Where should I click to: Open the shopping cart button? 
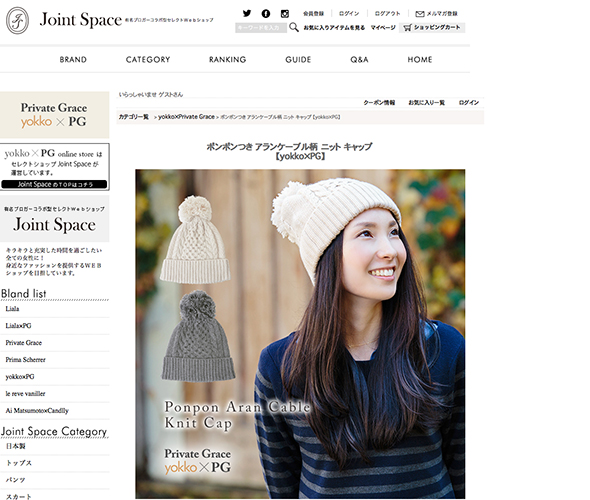tap(432, 27)
